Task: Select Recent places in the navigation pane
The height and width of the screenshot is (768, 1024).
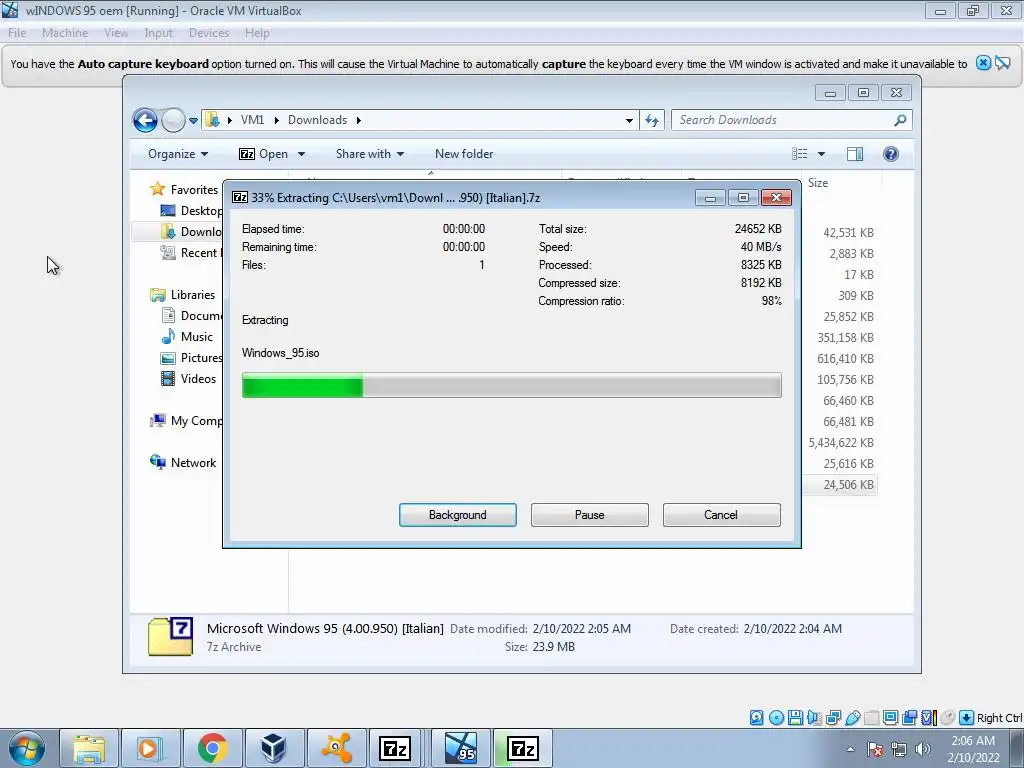Action: point(190,253)
